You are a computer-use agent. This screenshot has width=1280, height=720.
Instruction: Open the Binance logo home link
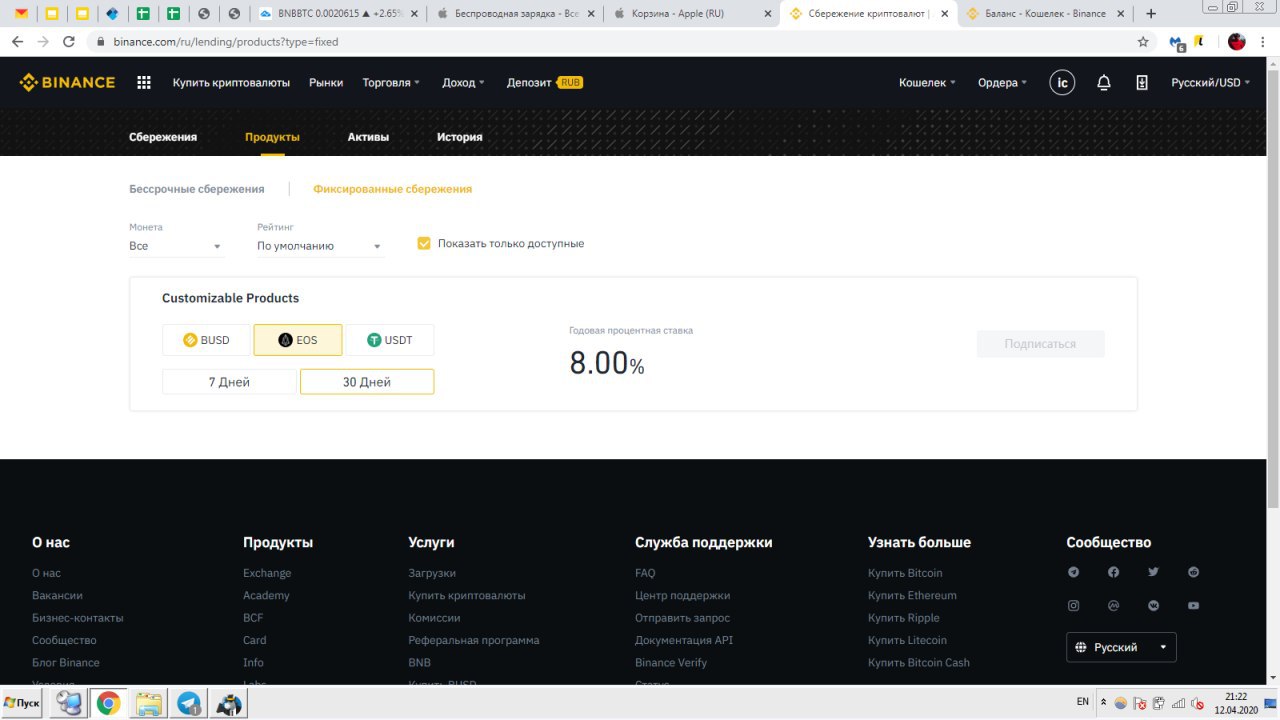tap(67, 83)
